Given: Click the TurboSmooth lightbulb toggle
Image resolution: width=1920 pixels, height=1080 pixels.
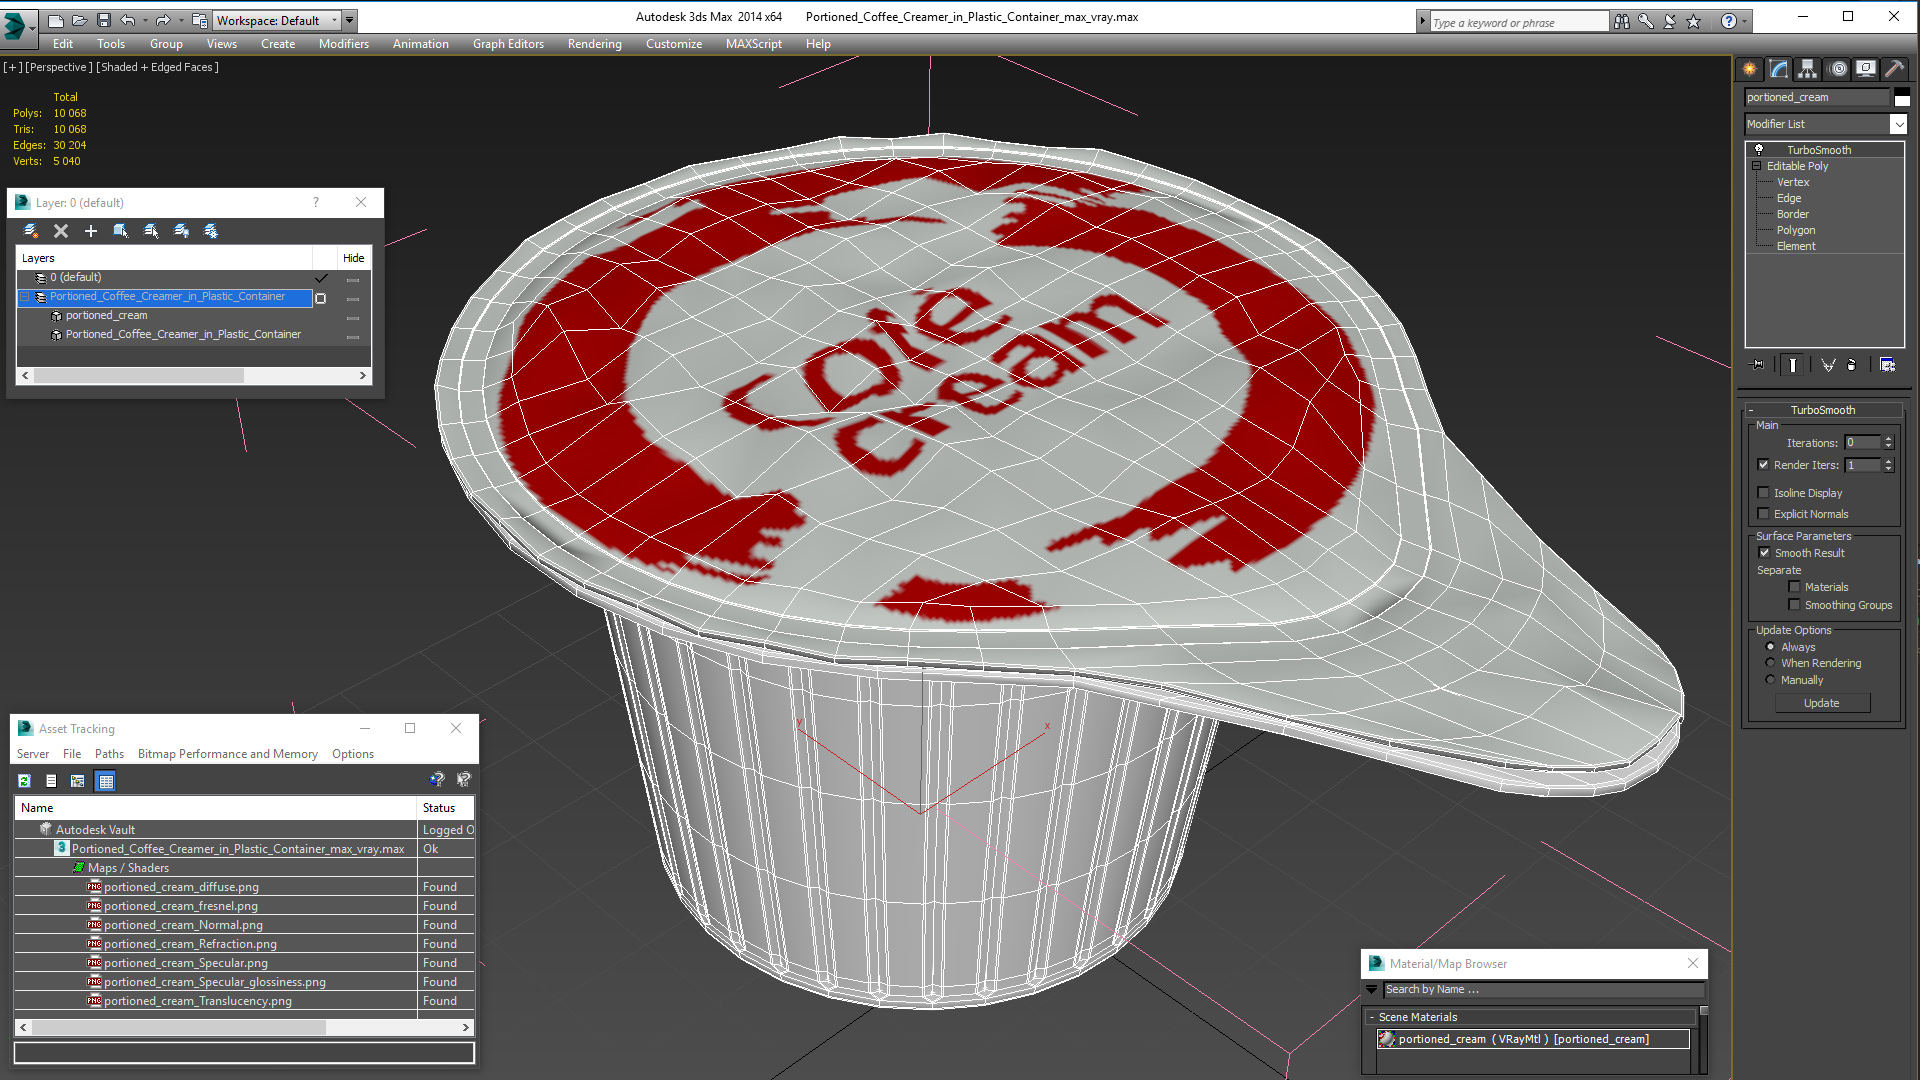Looking at the screenshot, I should 1759,150.
